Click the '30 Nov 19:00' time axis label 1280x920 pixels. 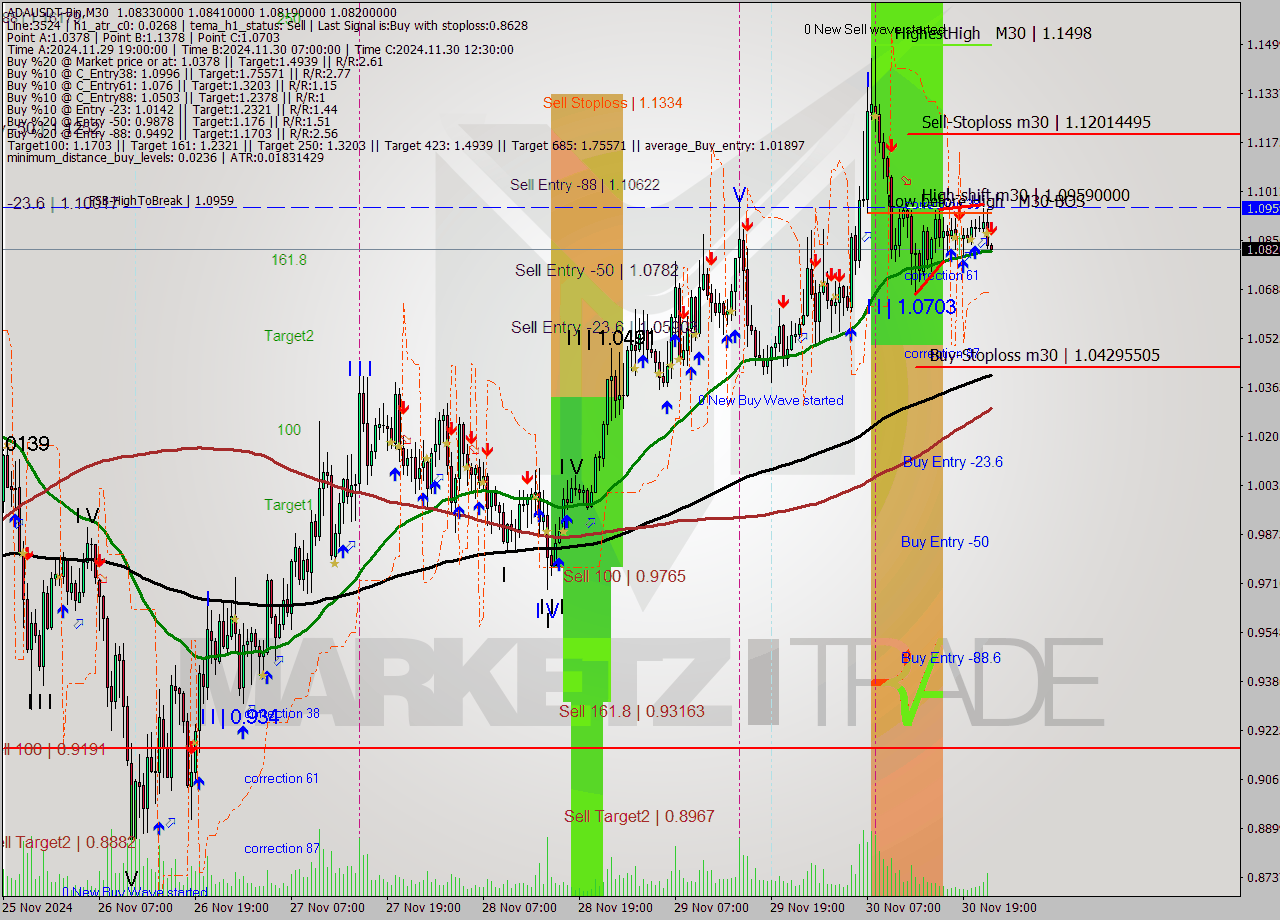999,908
